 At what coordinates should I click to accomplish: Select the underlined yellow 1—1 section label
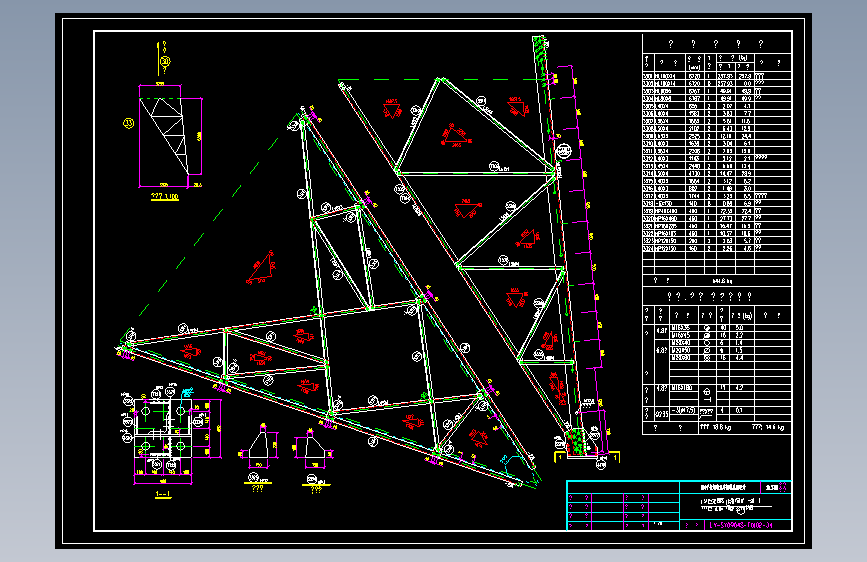(x=163, y=495)
